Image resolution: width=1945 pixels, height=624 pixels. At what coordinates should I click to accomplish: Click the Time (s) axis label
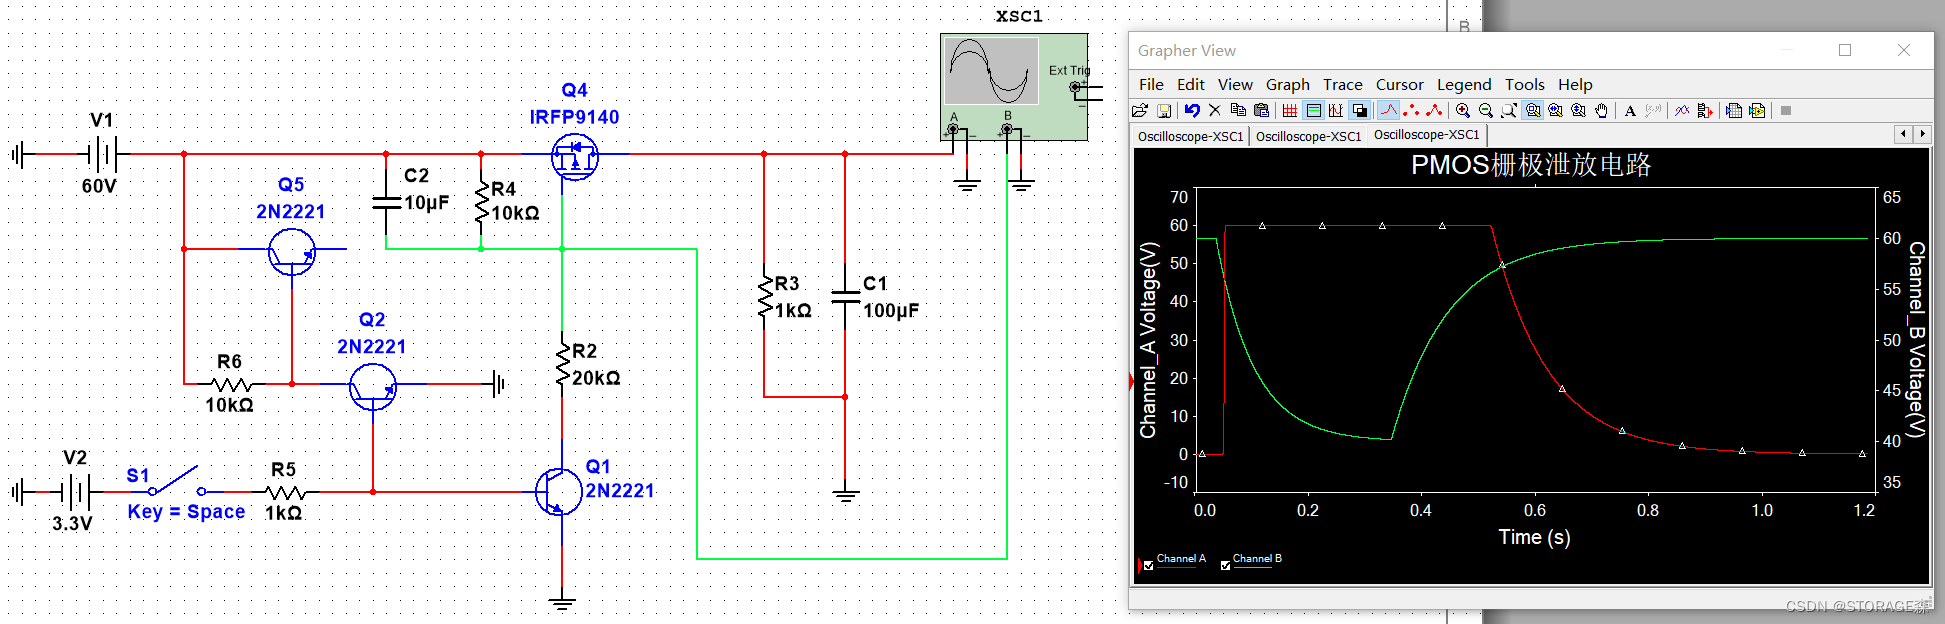(x=1534, y=537)
